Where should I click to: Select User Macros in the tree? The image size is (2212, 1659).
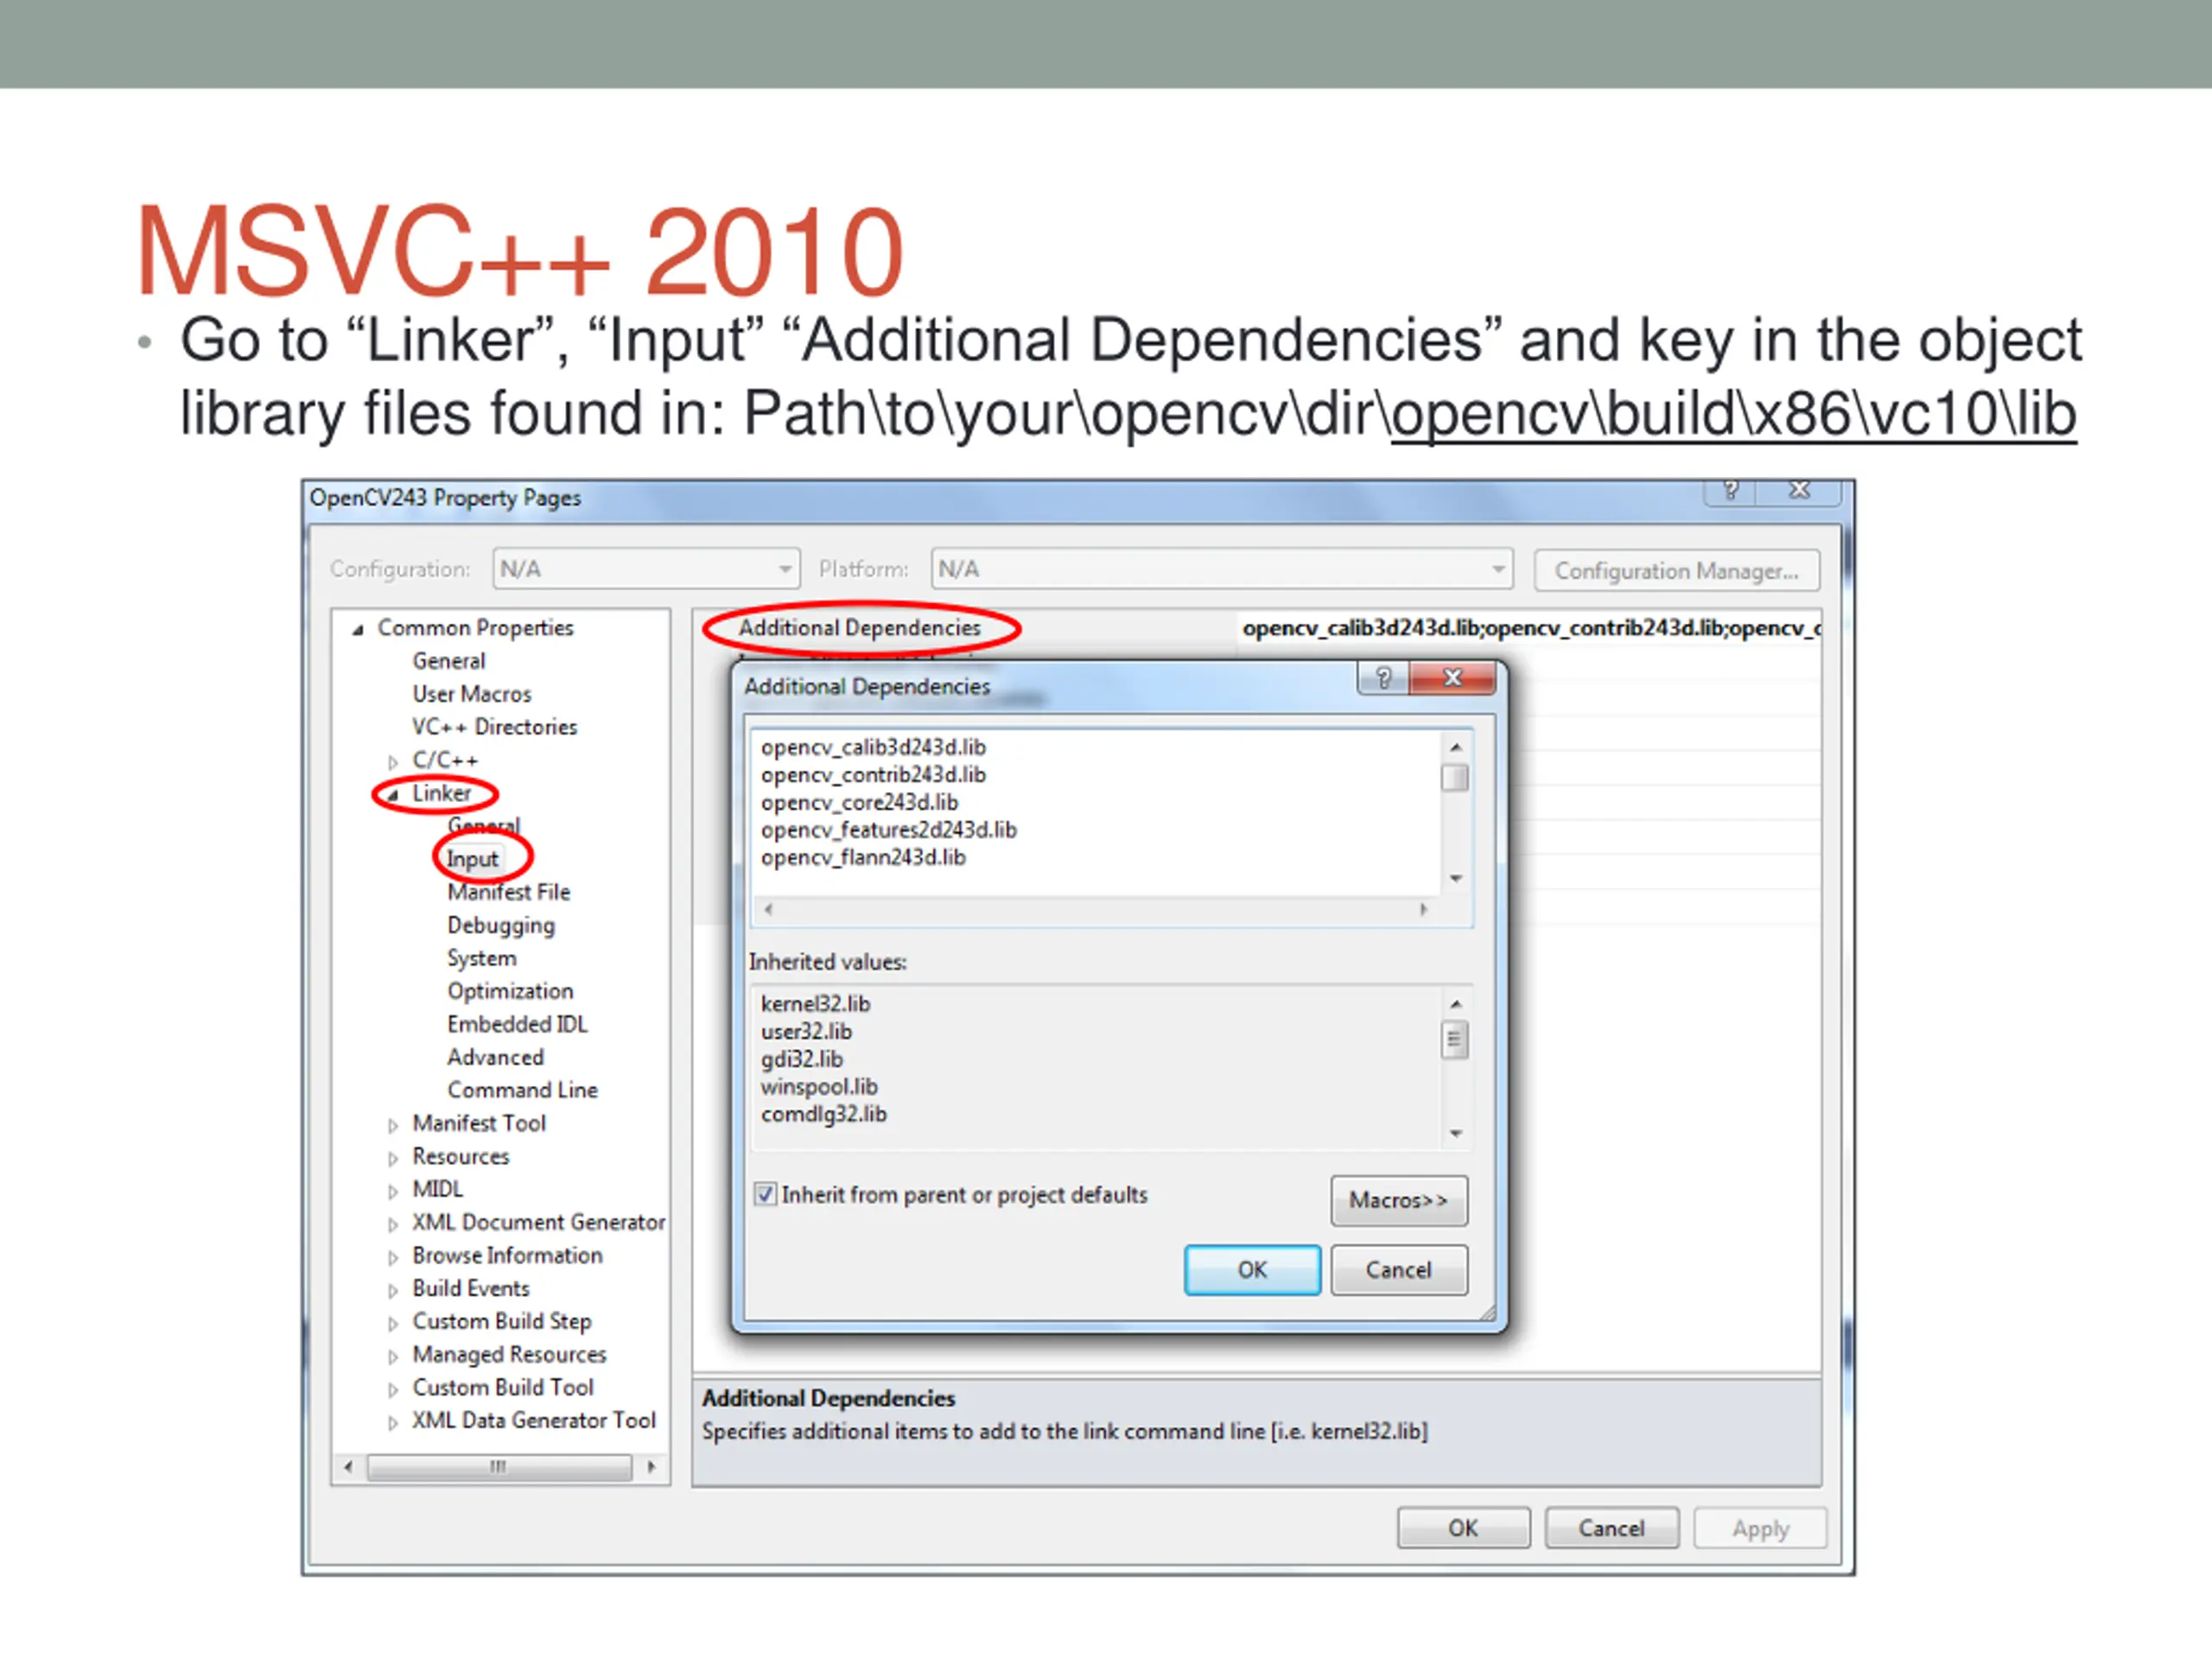(472, 694)
